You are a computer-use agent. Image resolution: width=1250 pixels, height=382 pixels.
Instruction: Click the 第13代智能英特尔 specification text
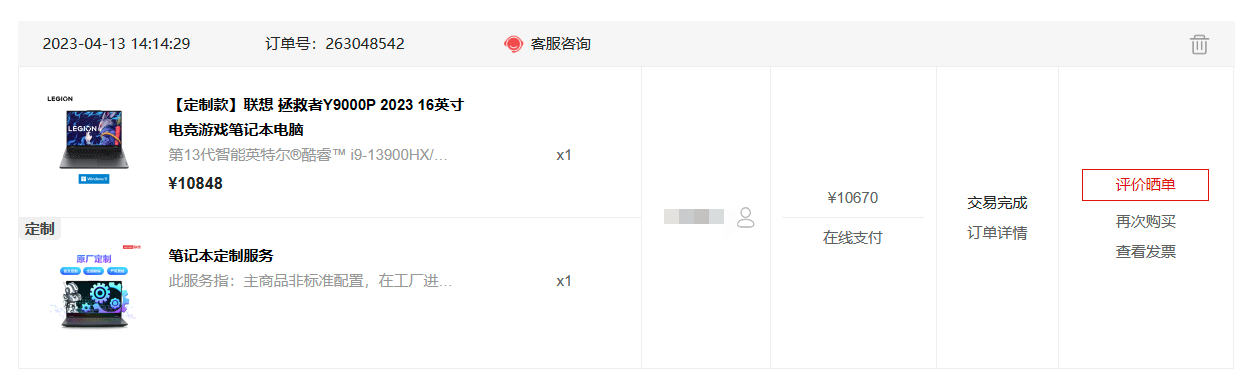308,155
